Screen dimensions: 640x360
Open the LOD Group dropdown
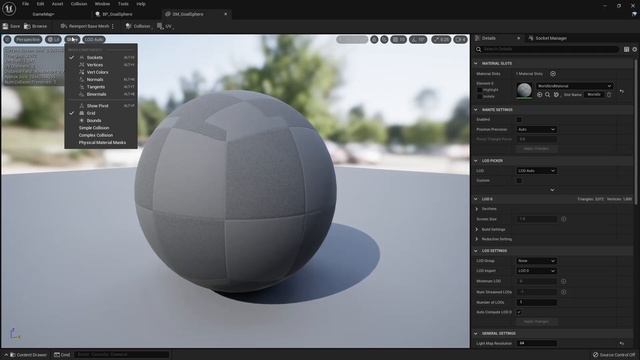[536, 261]
